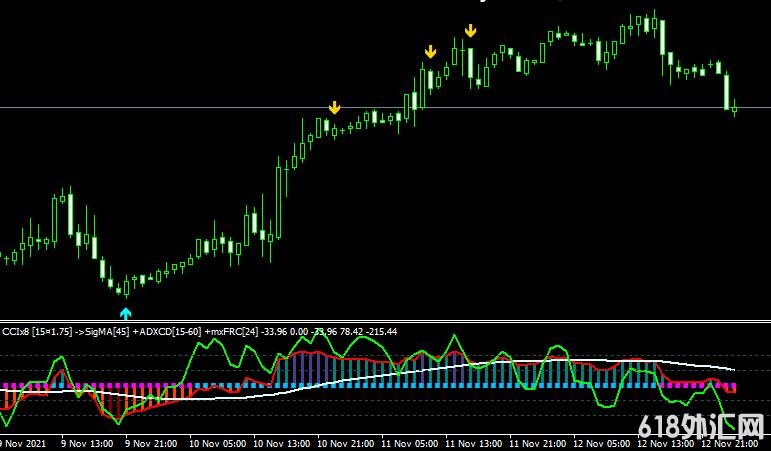Click the '9 Nov 21:00' time label
The width and height of the screenshot is (771, 451).
(151, 444)
